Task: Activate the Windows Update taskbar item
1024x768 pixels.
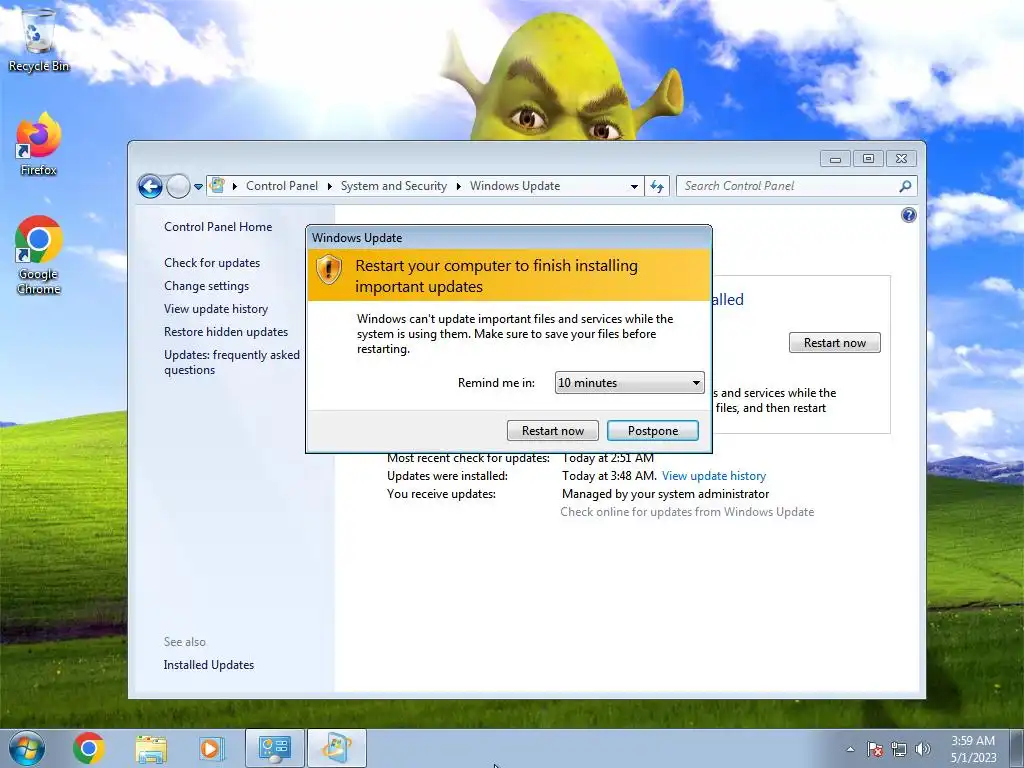Action: click(336, 748)
